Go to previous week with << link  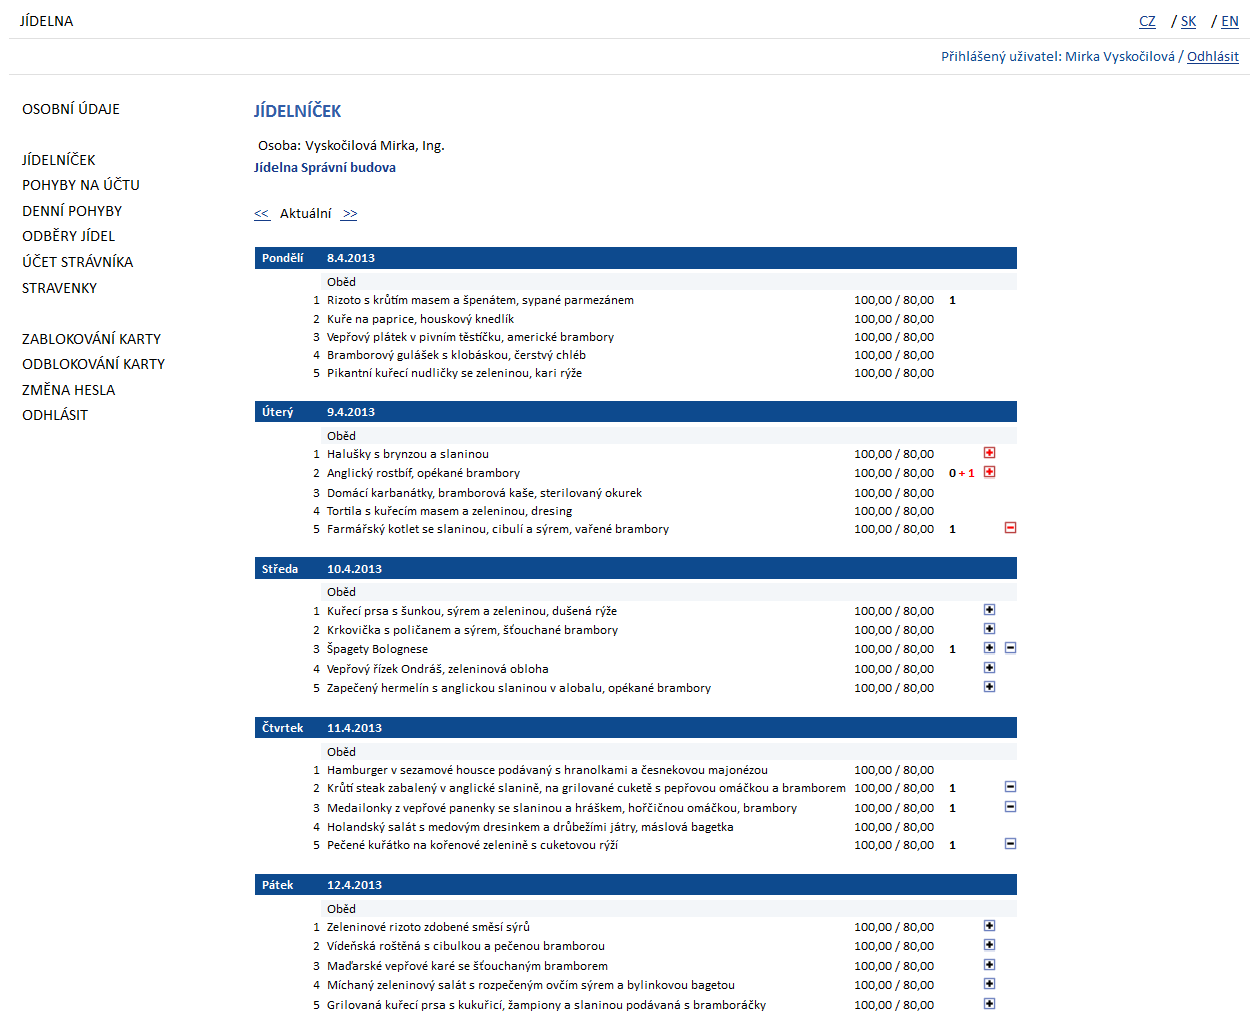click(x=262, y=214)
